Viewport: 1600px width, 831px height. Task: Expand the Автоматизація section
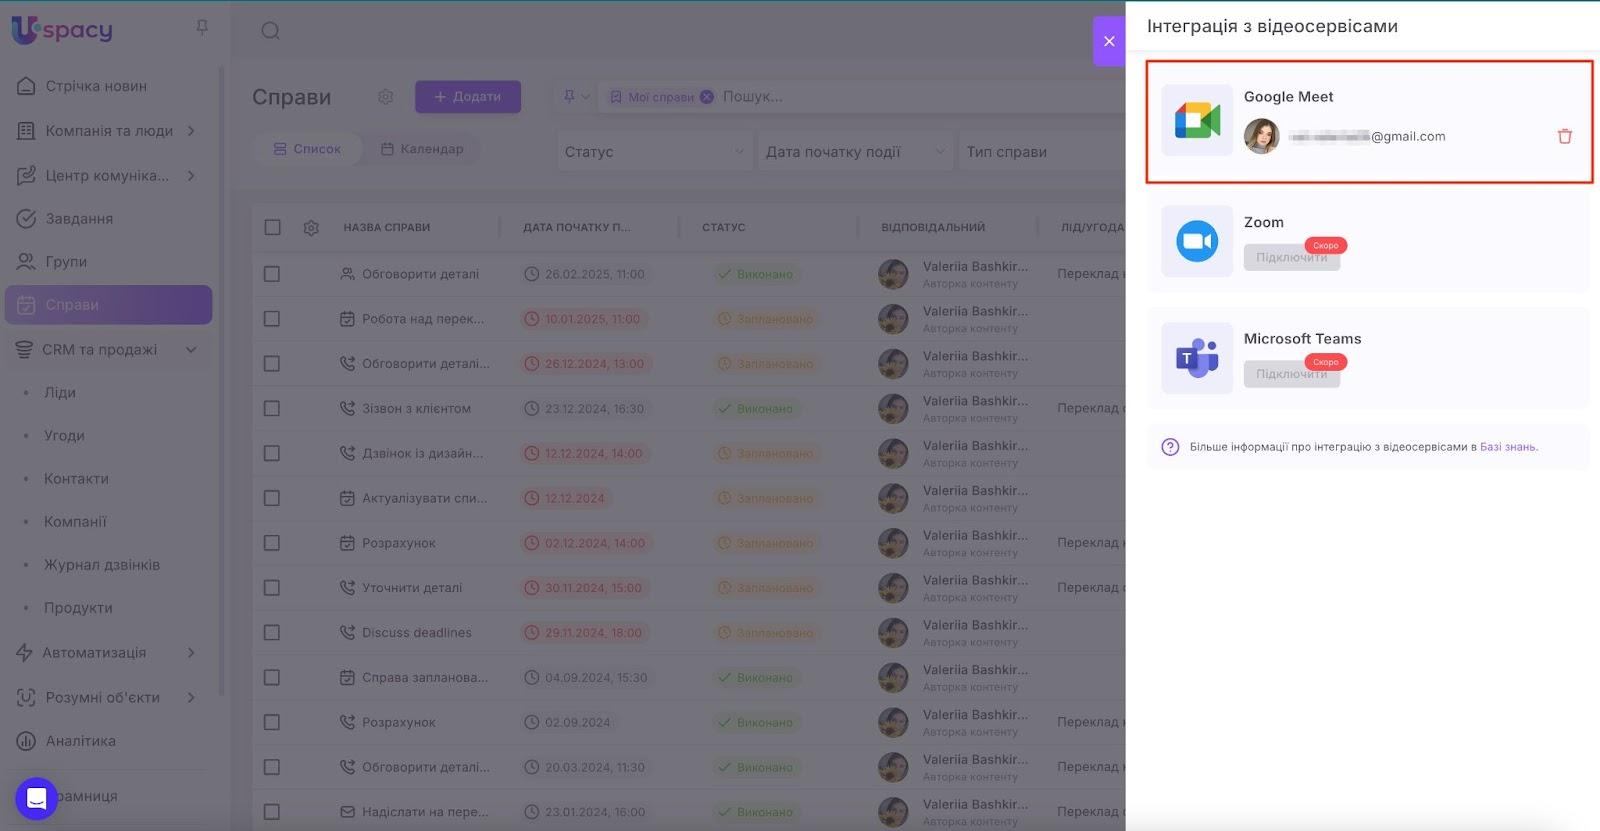tap(191, 653)
